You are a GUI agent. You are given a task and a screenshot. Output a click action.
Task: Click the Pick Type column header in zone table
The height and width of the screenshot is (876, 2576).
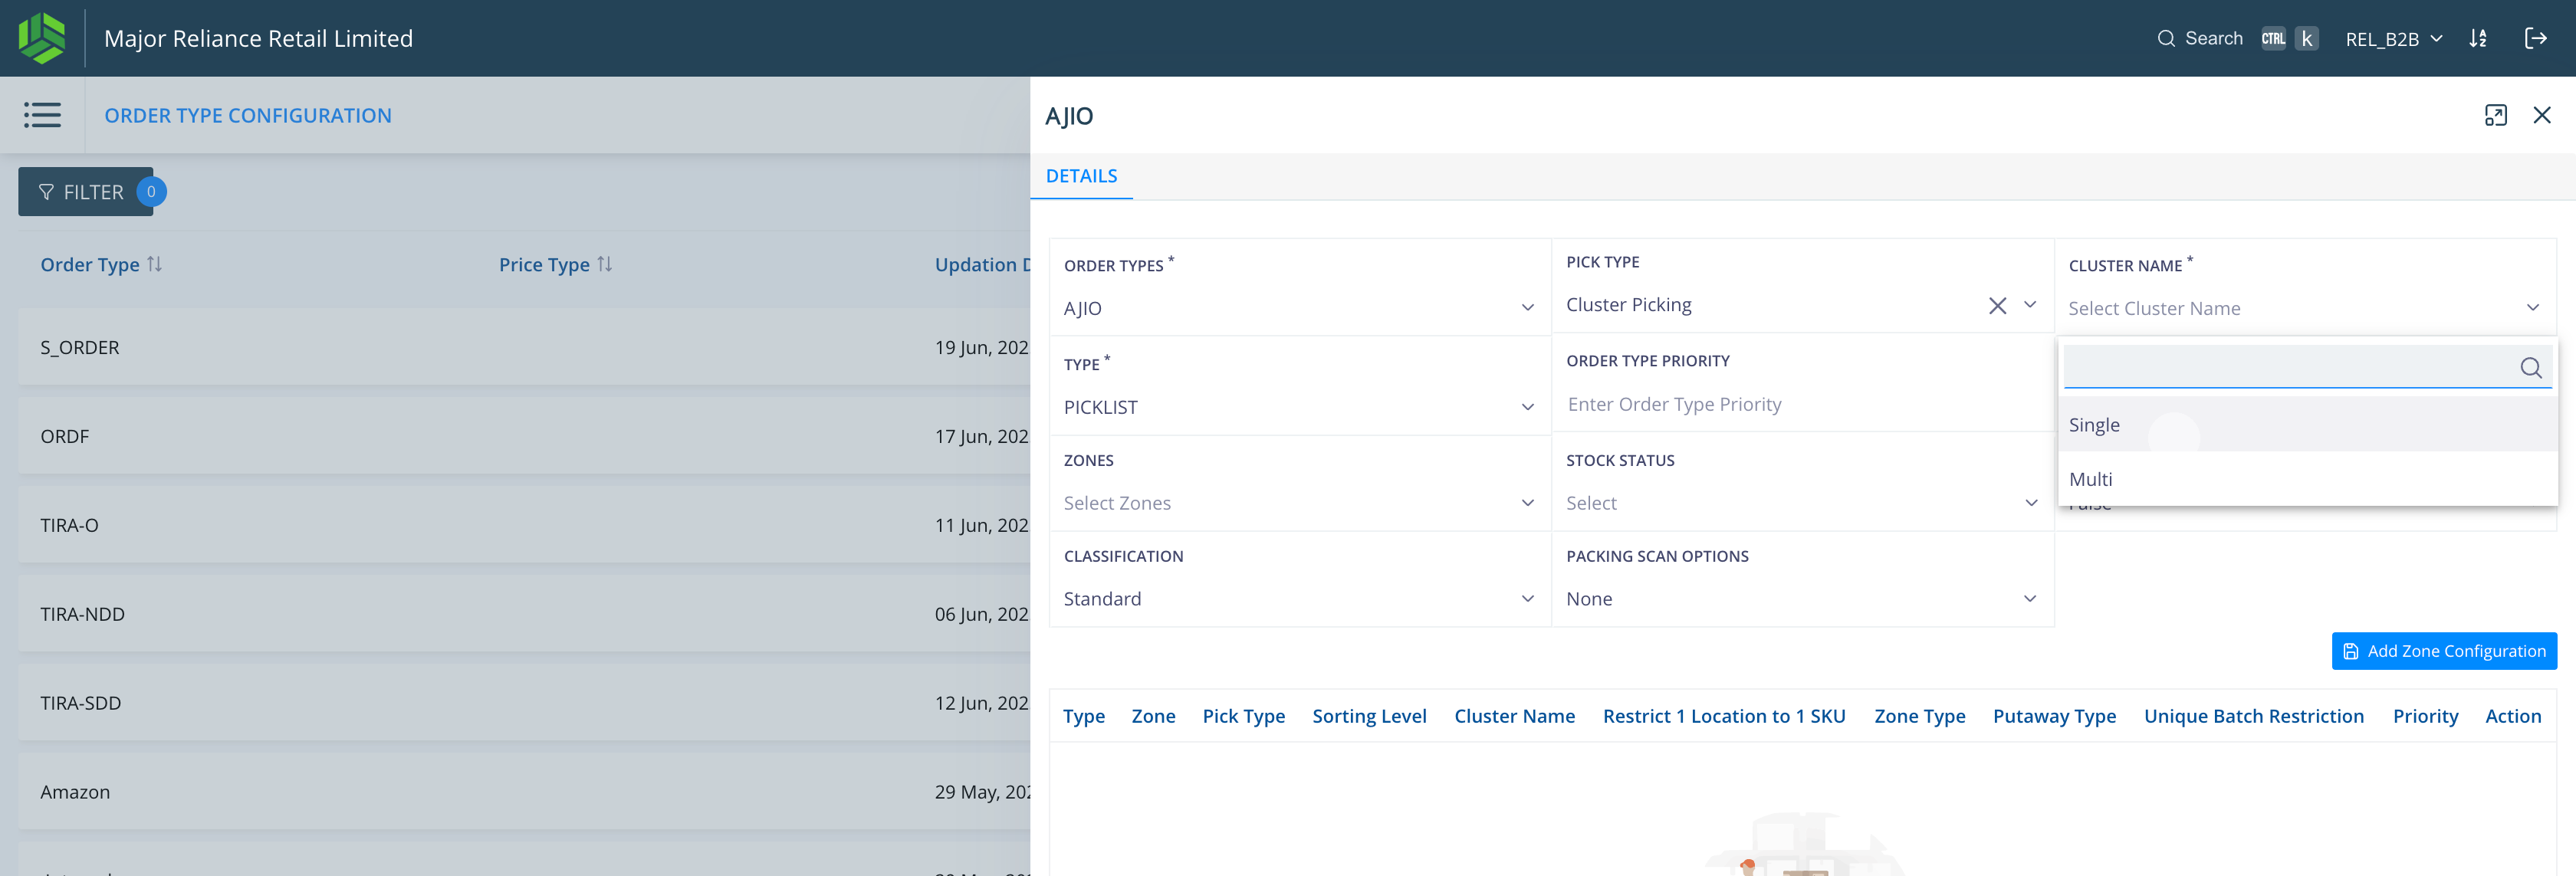coord(1243,716)
